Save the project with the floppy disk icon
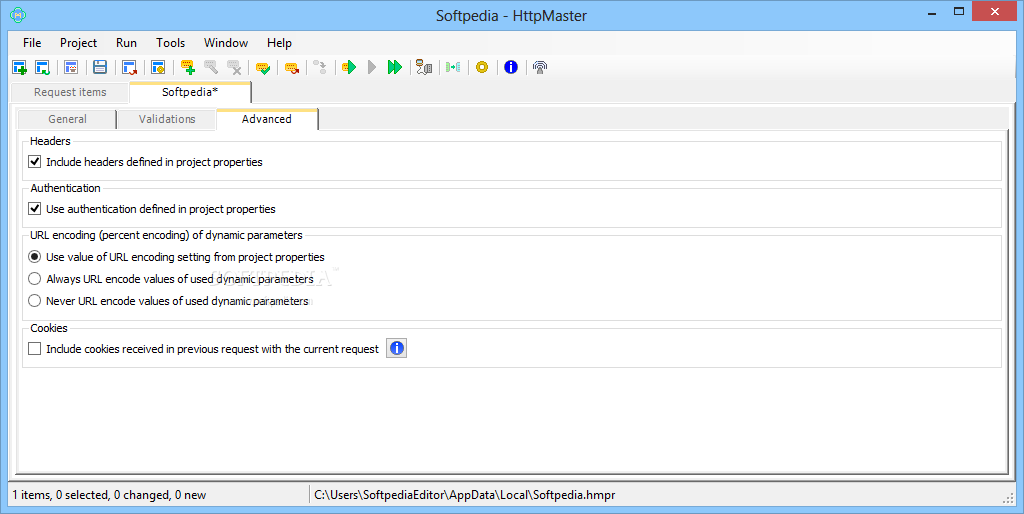 pyautogui.click(x=100, y=67)
